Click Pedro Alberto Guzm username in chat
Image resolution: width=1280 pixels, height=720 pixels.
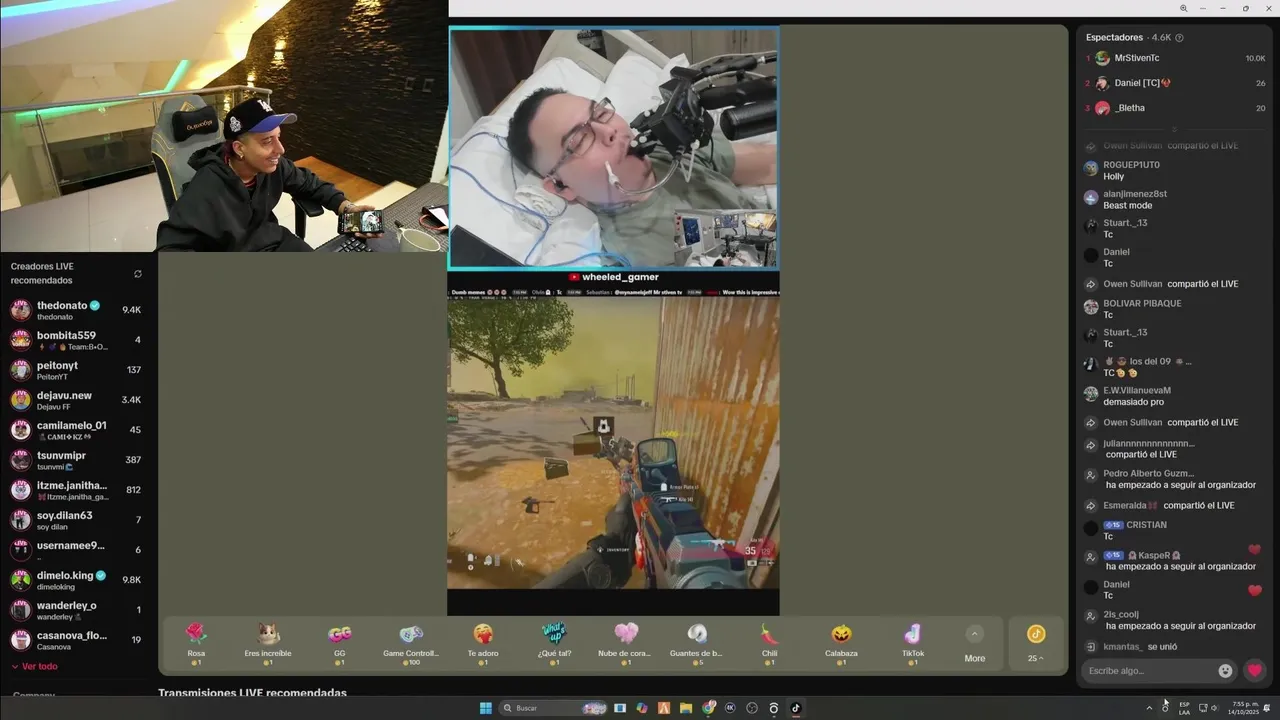pyautogui.click(x=1148, y=473)
